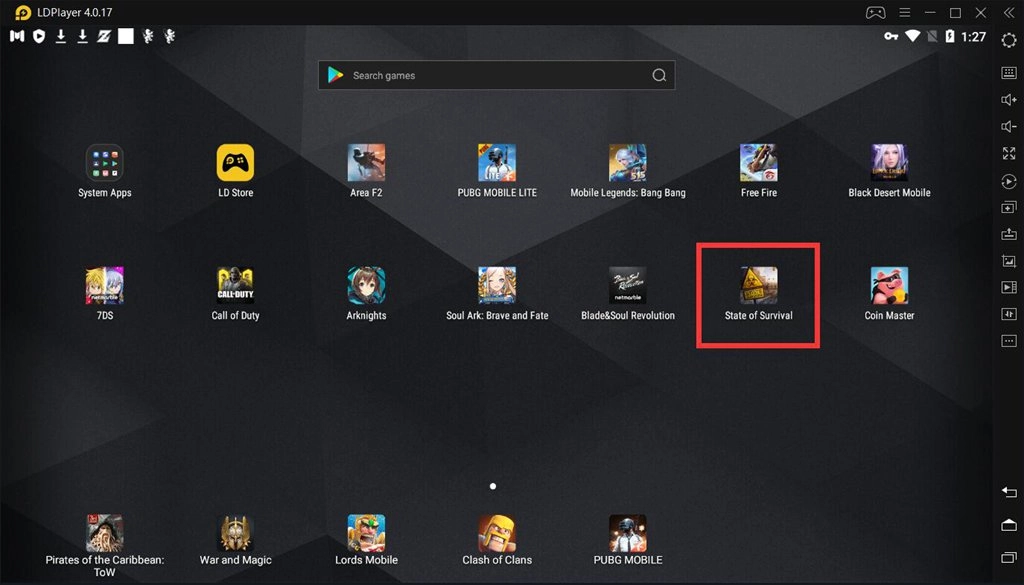Click the install APK upload icon
This screenshot has width=1024, height=585.
[1009, 234]
